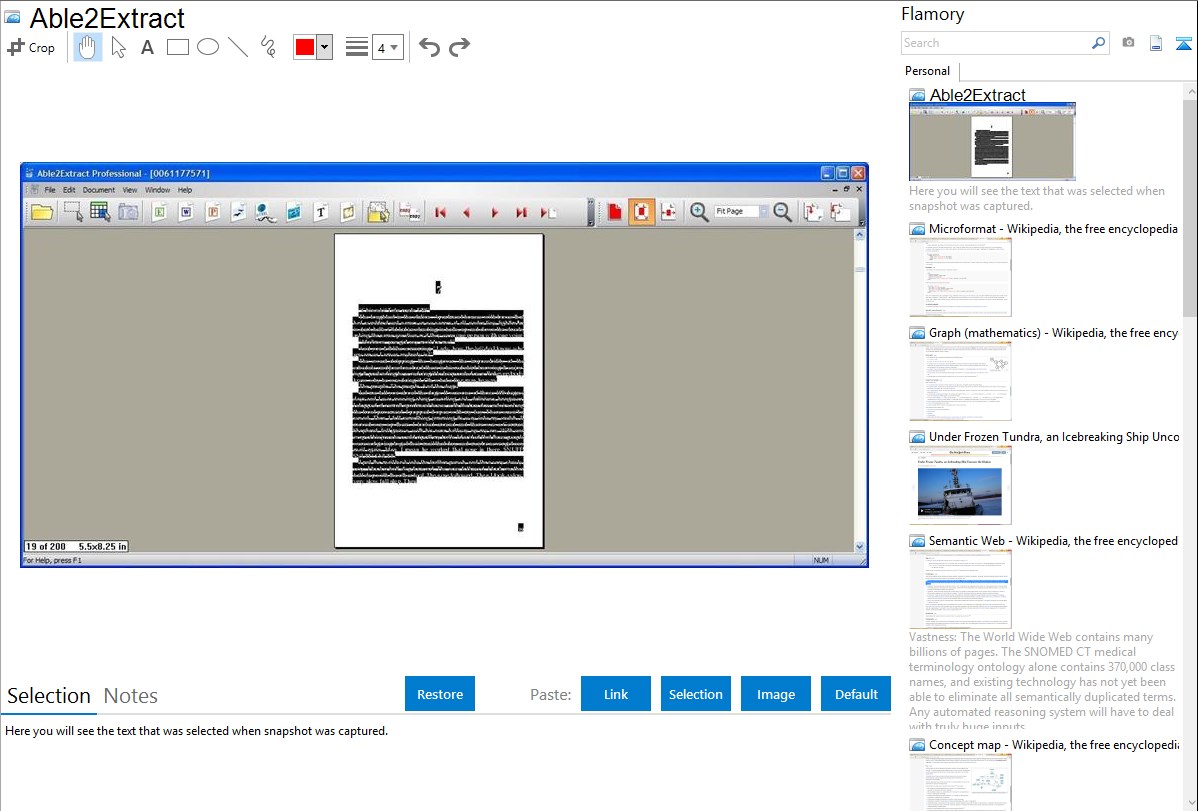Screen dimensions: 1198x811
Task: Click into the Flamory Search field
Action: pos(995,43)
